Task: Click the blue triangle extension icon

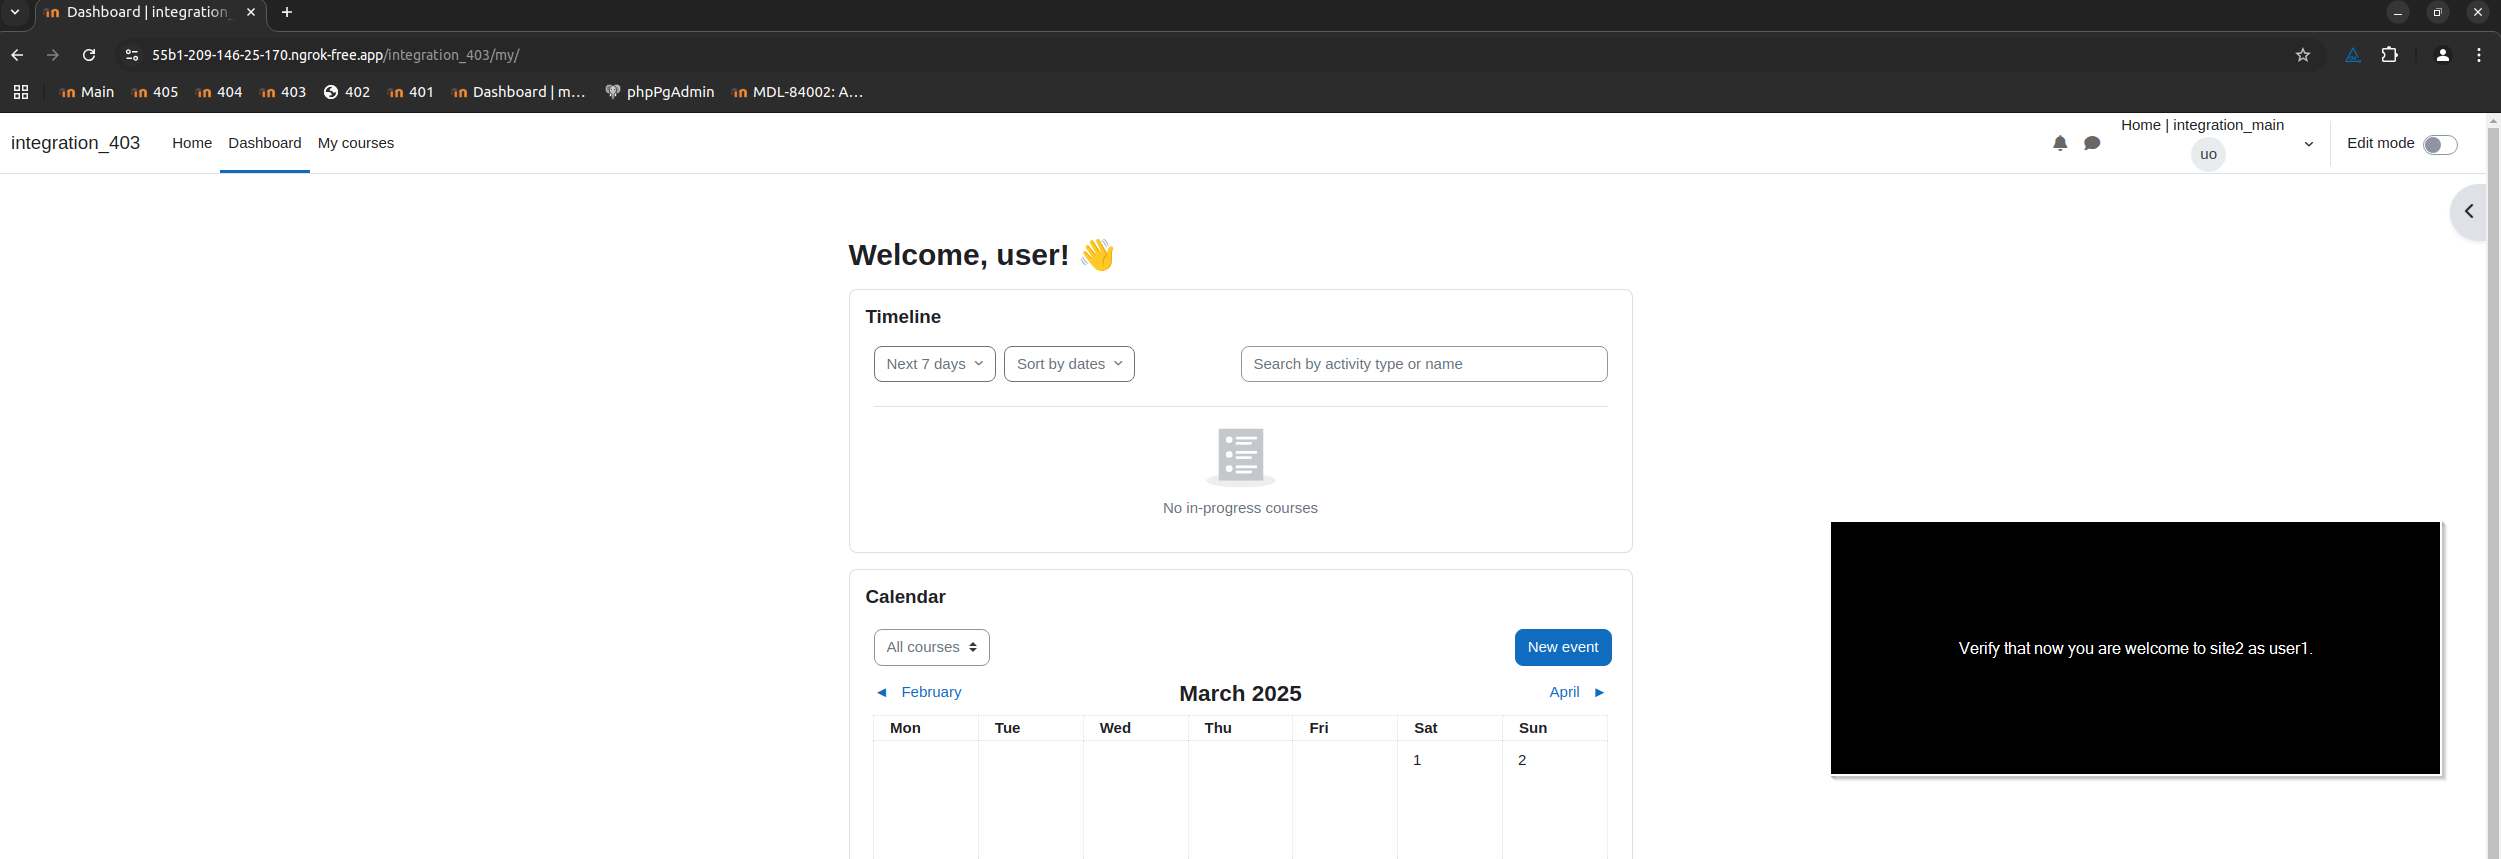Action: coord(2353,55)
